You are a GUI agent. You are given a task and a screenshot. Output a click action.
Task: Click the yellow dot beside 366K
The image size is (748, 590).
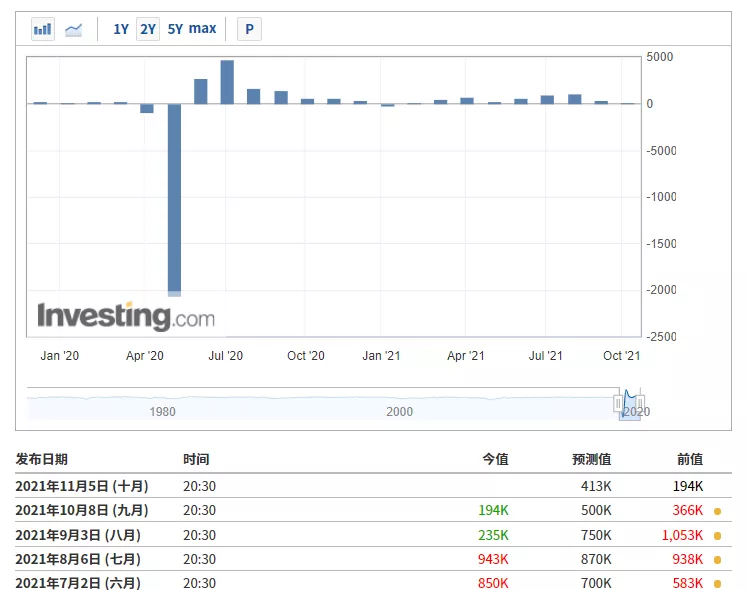pos(717,511)
